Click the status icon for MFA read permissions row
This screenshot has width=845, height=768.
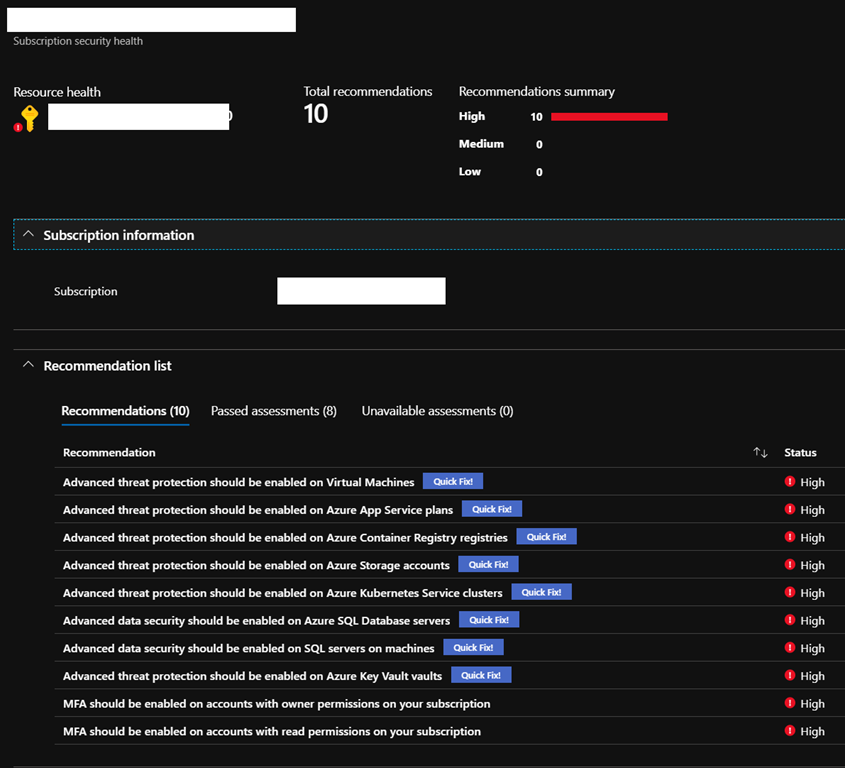coord(790,731)
